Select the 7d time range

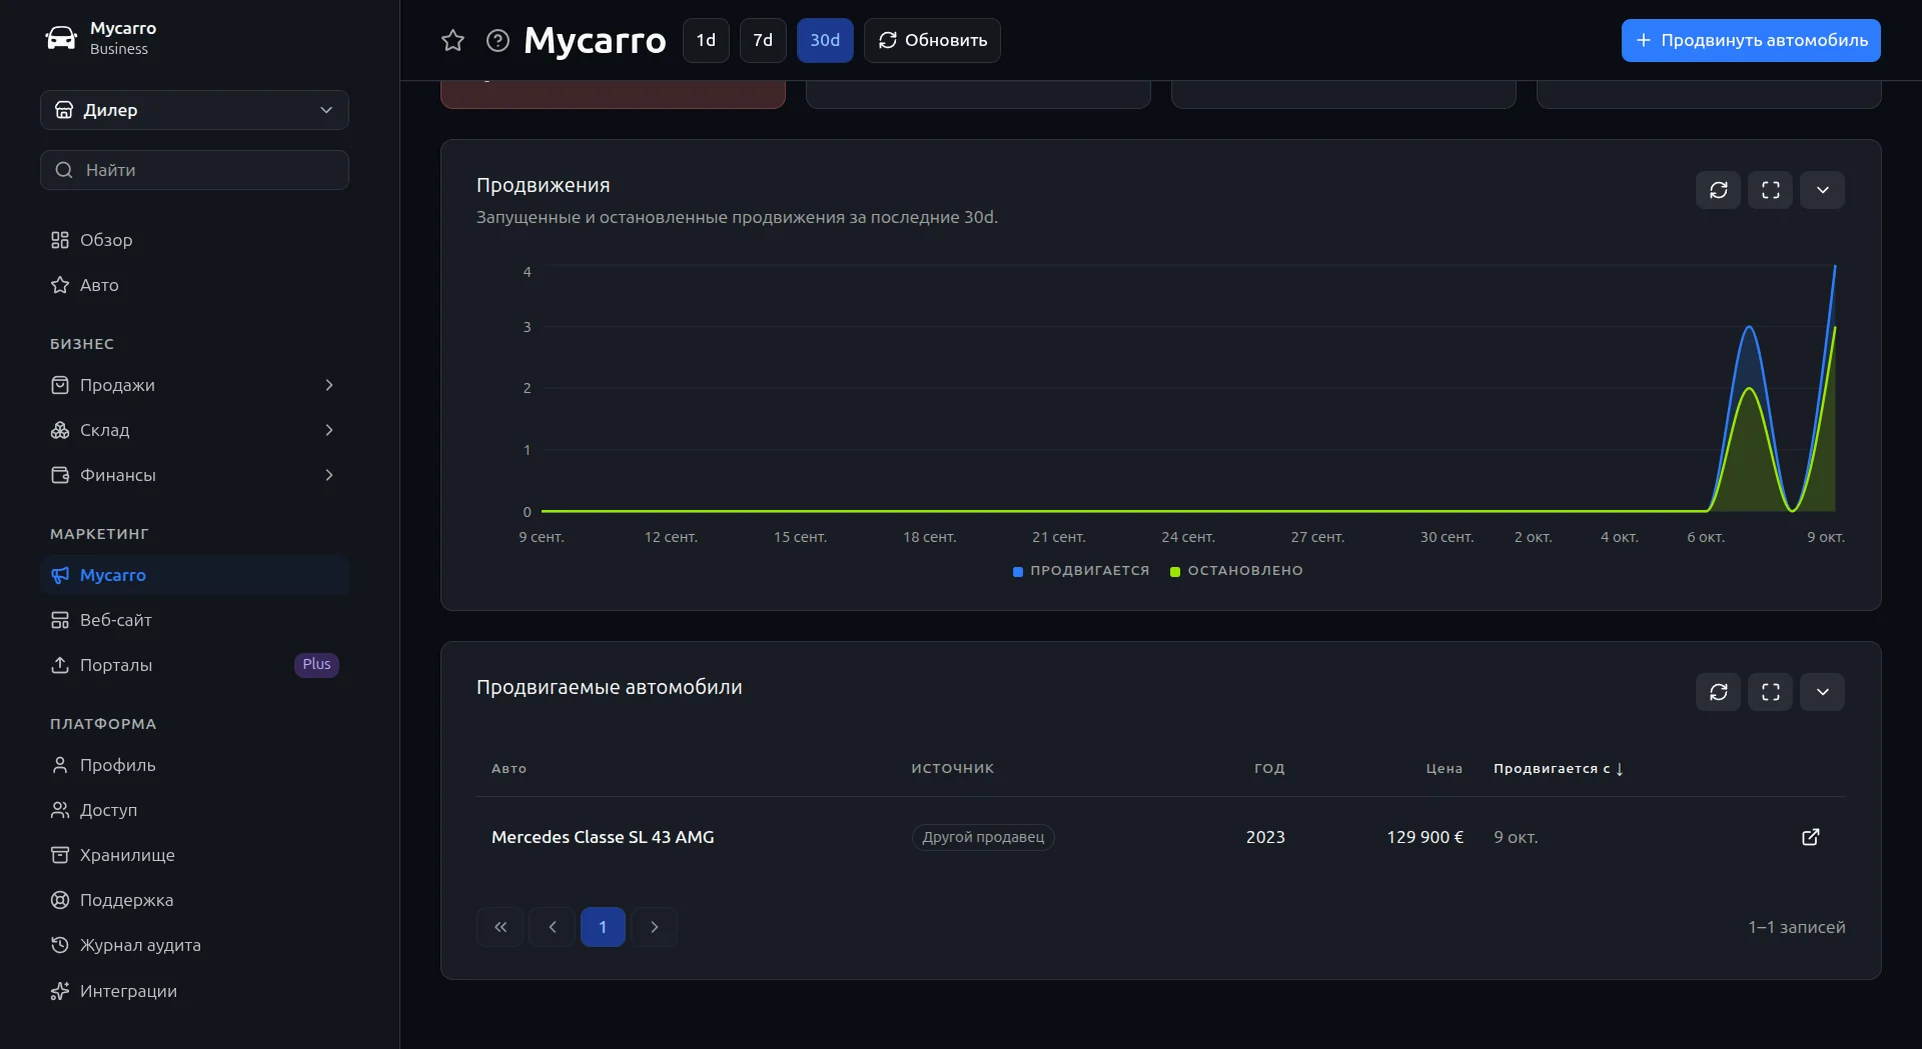pos(763,40)
